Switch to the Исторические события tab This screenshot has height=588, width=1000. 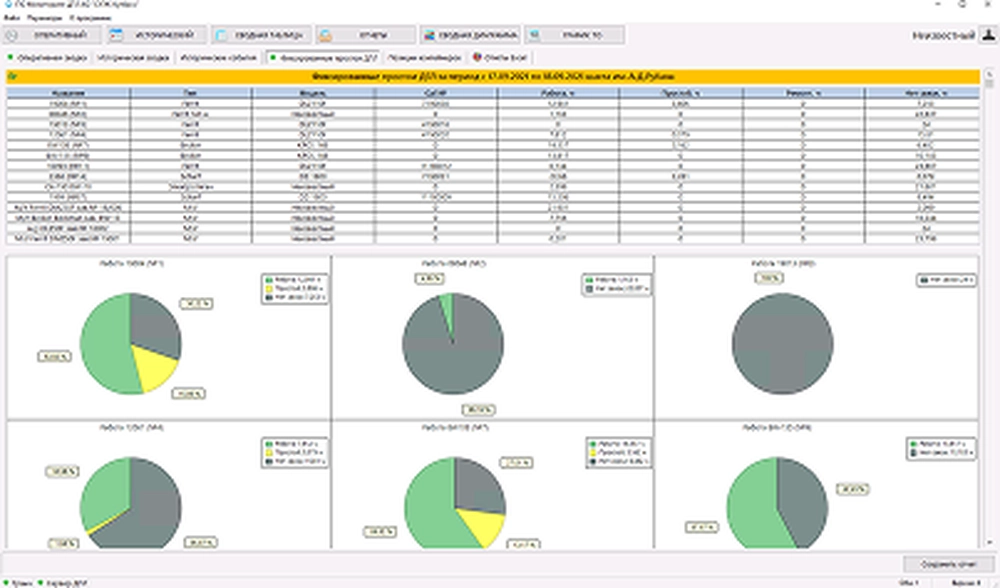tap(219, 58)
